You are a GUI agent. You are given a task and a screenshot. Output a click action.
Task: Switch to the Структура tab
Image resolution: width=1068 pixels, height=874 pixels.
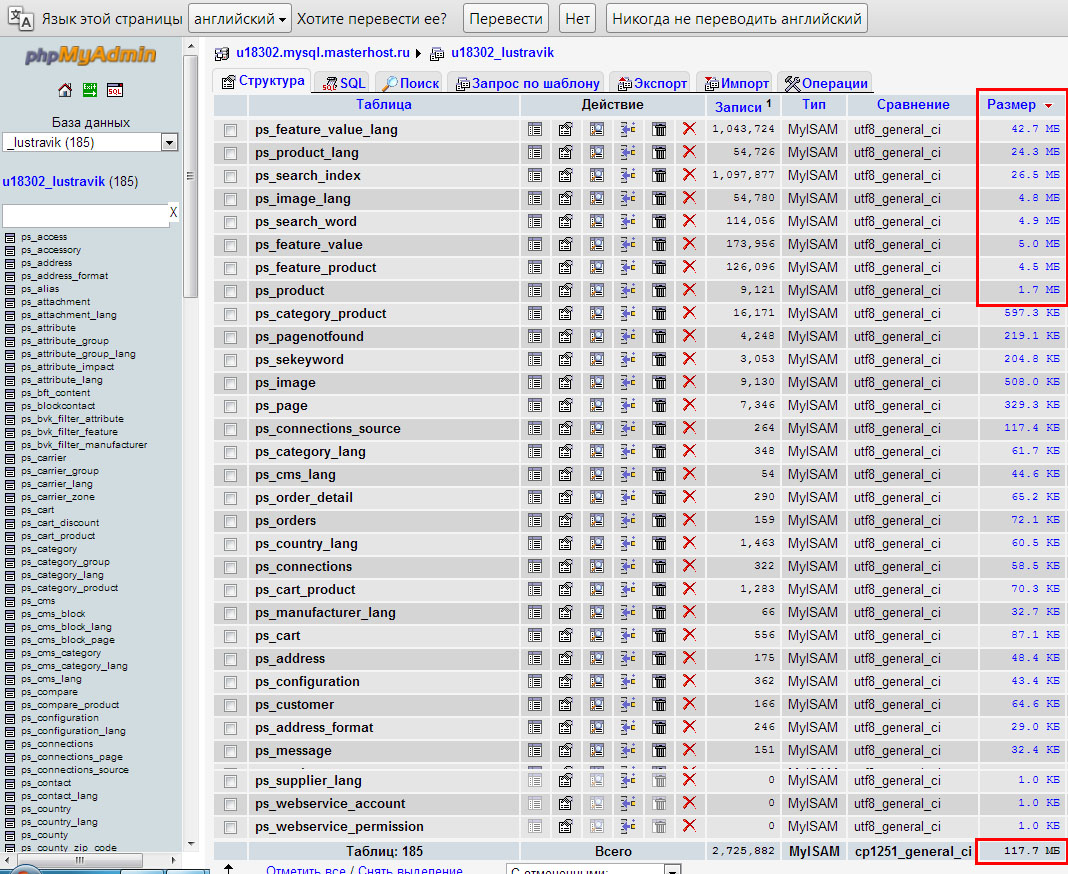pyautogui.click(x=263, y=81)
